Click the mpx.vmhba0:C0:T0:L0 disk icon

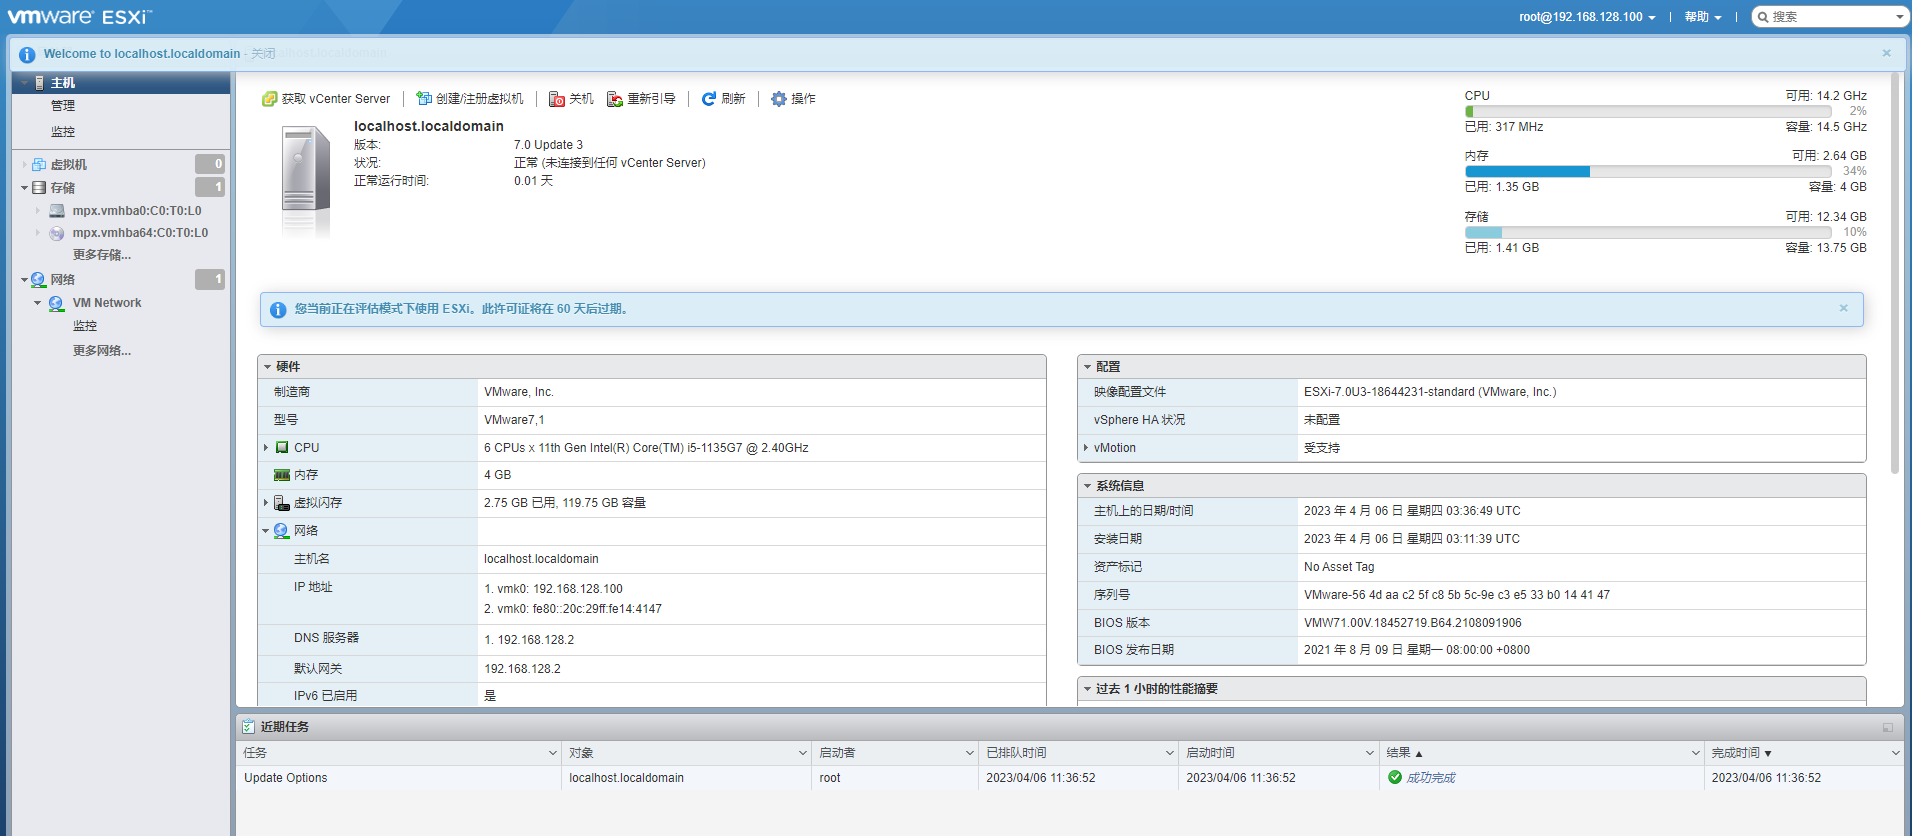57,211
